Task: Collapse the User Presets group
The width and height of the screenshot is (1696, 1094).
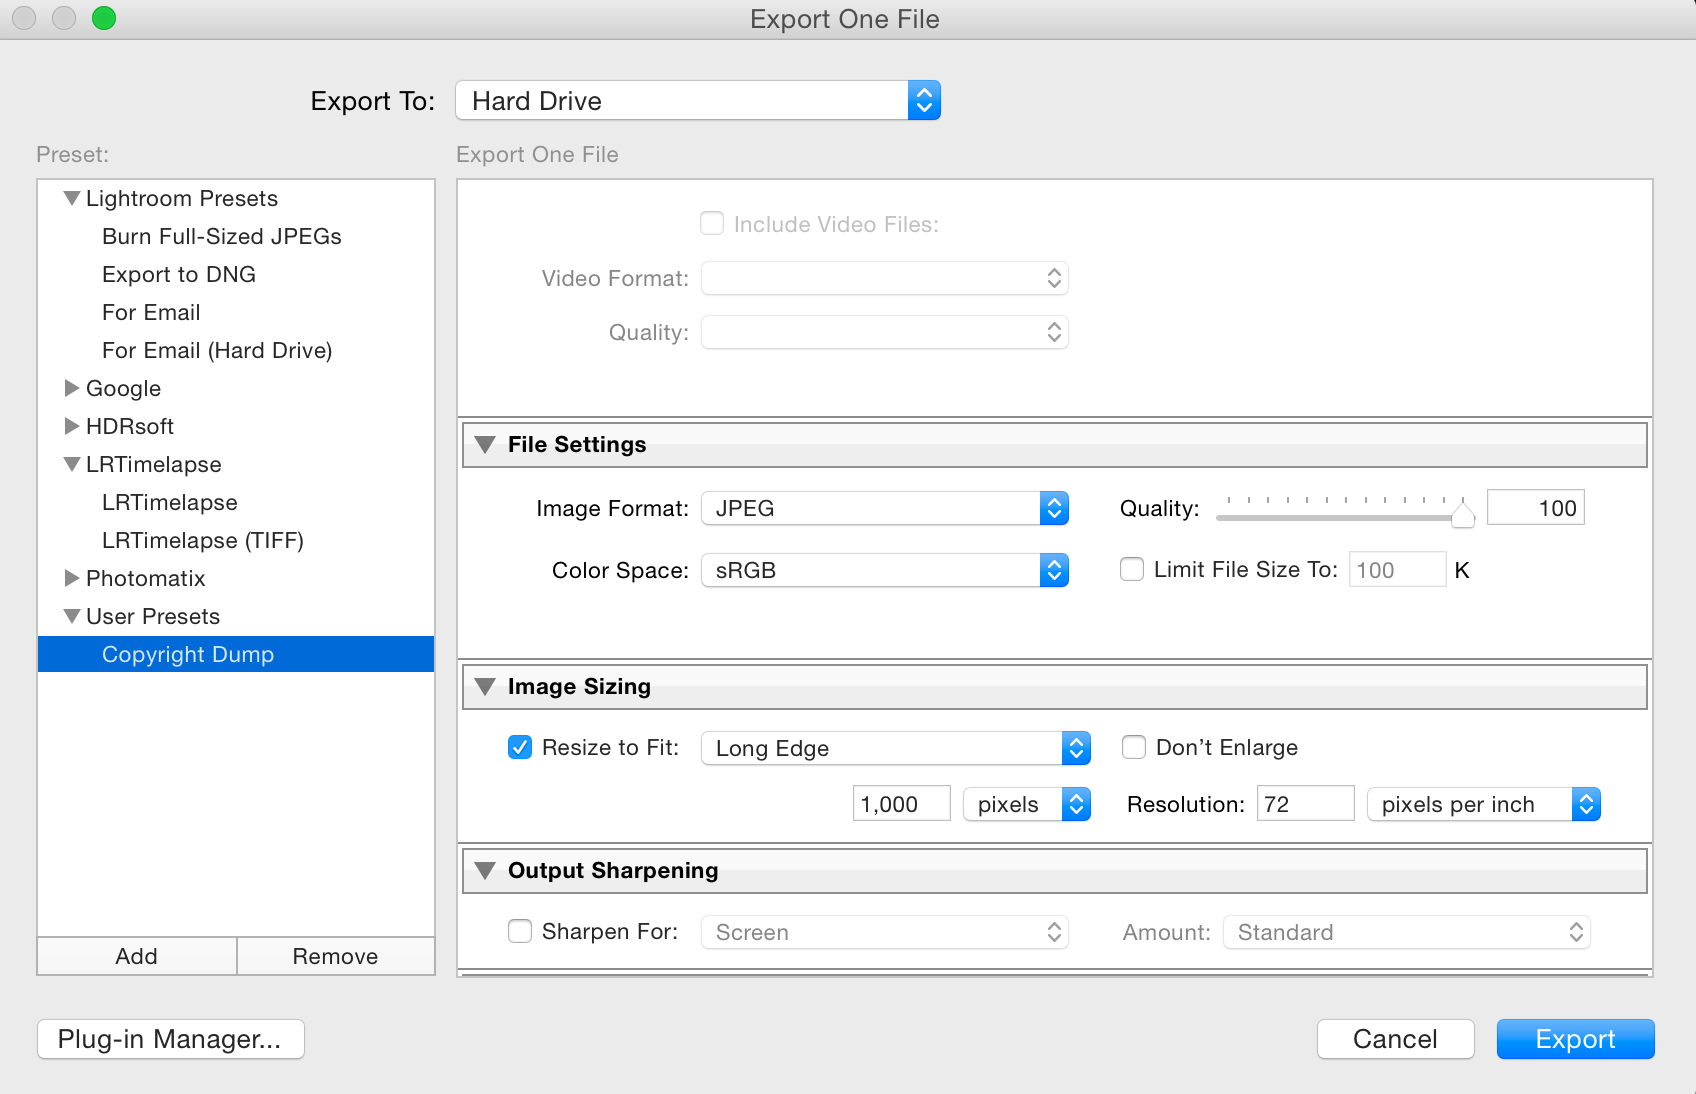Action: coord(72,616)
